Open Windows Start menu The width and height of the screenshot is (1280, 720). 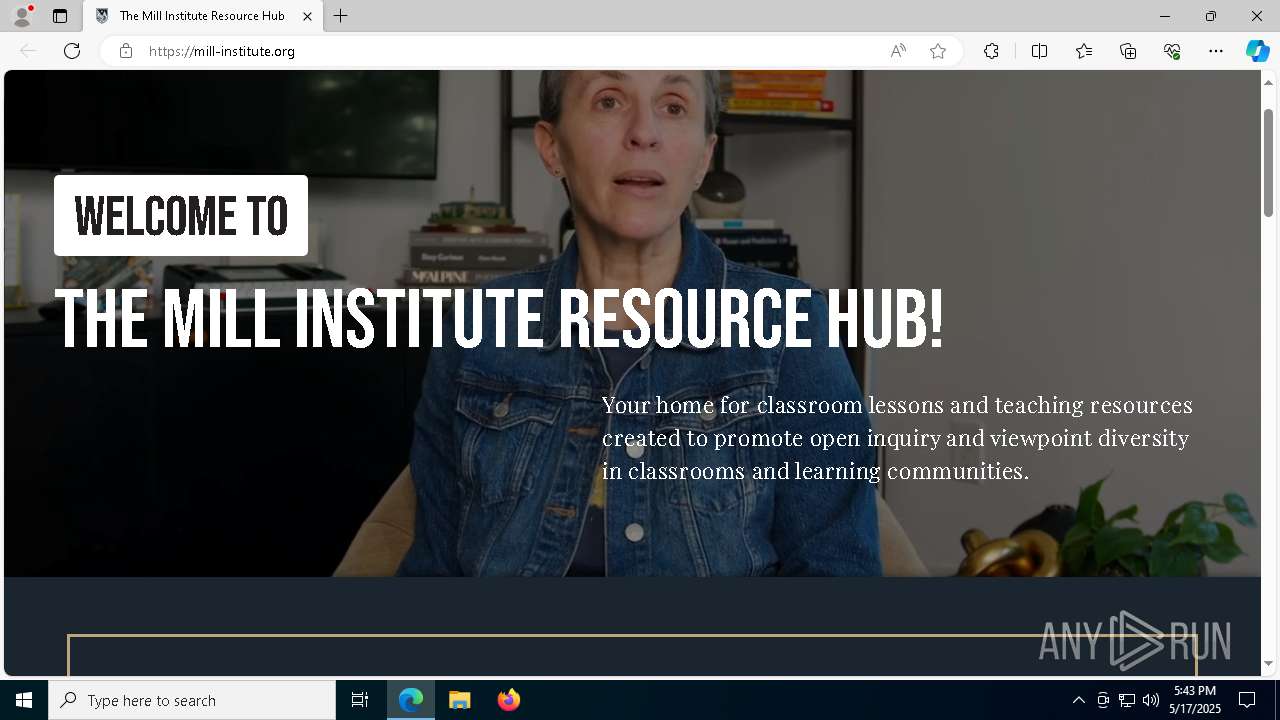24,700
